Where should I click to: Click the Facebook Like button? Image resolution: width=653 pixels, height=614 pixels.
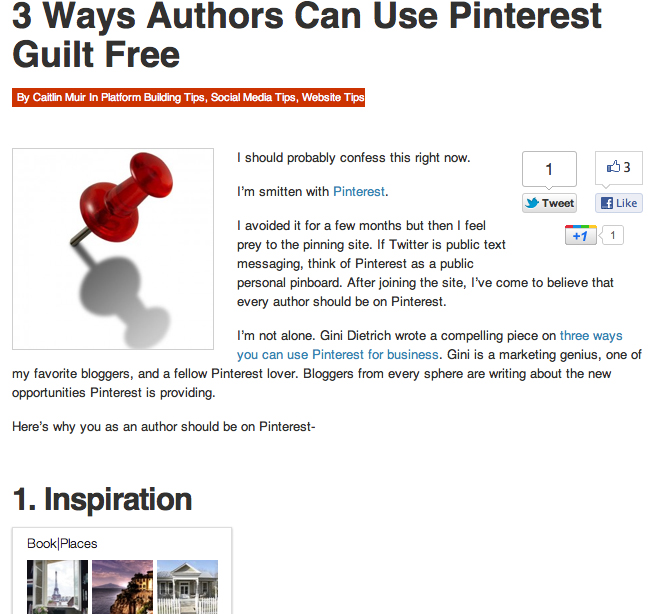coord(618,203)
